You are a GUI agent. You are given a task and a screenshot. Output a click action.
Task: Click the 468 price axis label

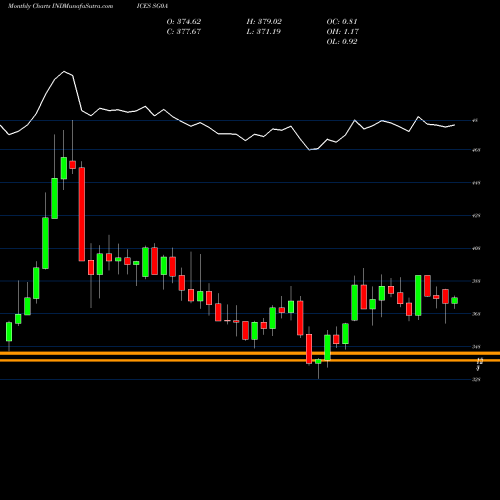(x=476, y=150)
